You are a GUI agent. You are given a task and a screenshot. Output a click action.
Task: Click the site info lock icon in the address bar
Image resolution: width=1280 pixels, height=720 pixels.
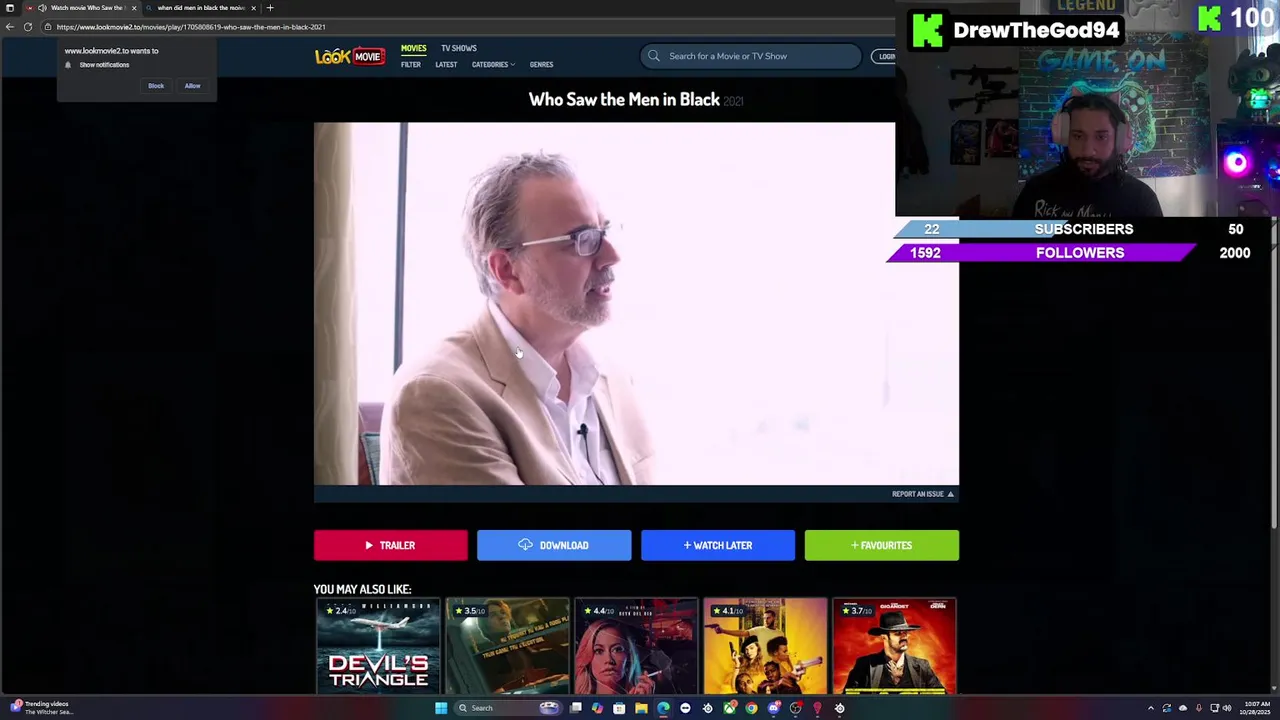coord(47,27)
